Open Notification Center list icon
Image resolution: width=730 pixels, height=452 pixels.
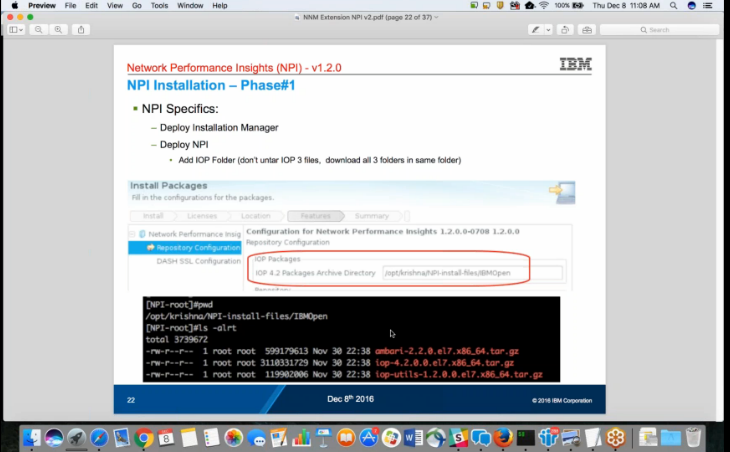(708, 6)
